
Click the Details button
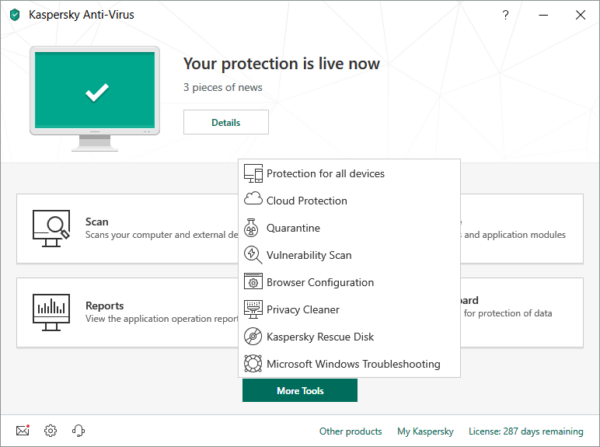226,122
